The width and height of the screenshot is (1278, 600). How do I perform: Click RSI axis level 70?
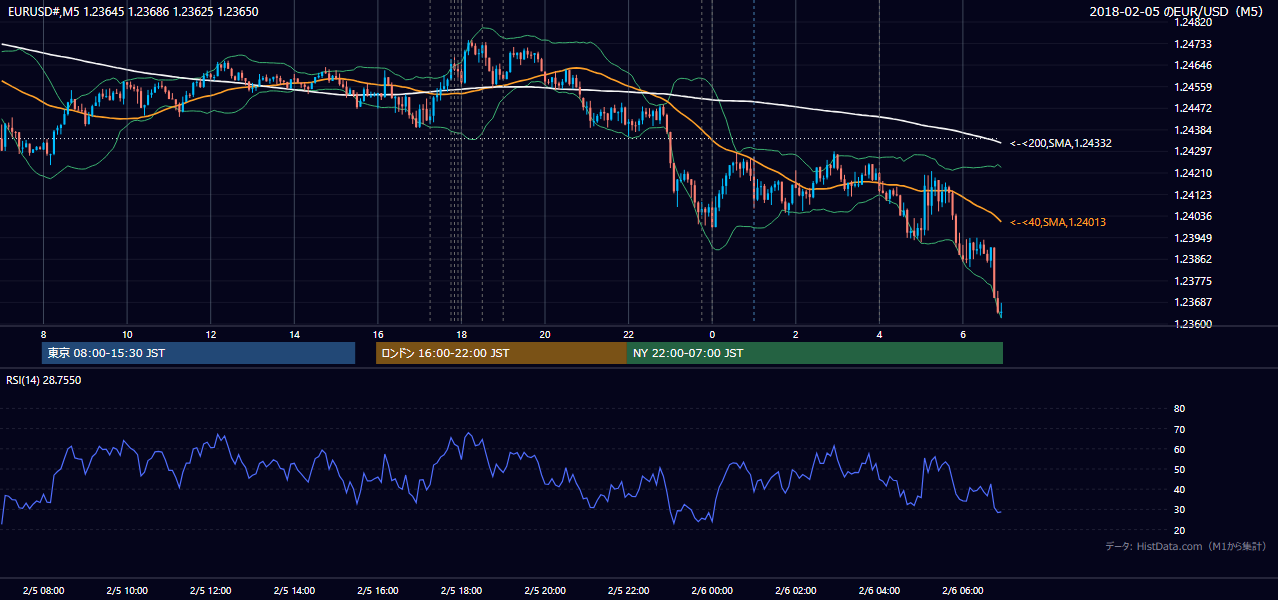point(1179,429)
